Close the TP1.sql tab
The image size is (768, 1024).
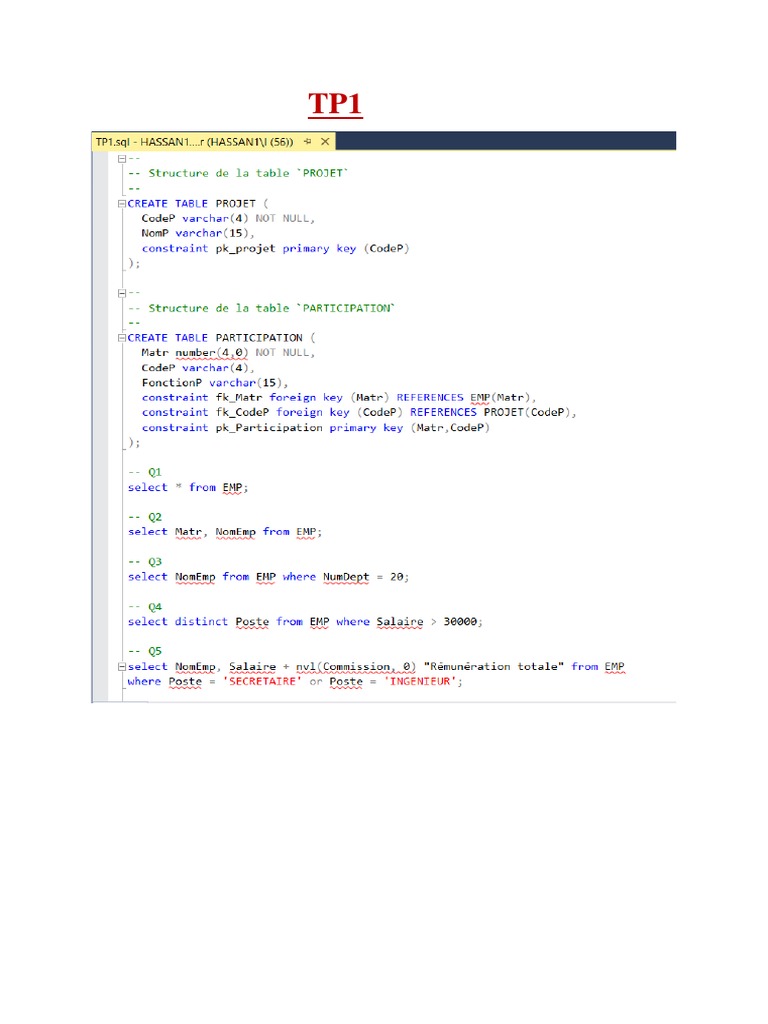click(325, 142)
